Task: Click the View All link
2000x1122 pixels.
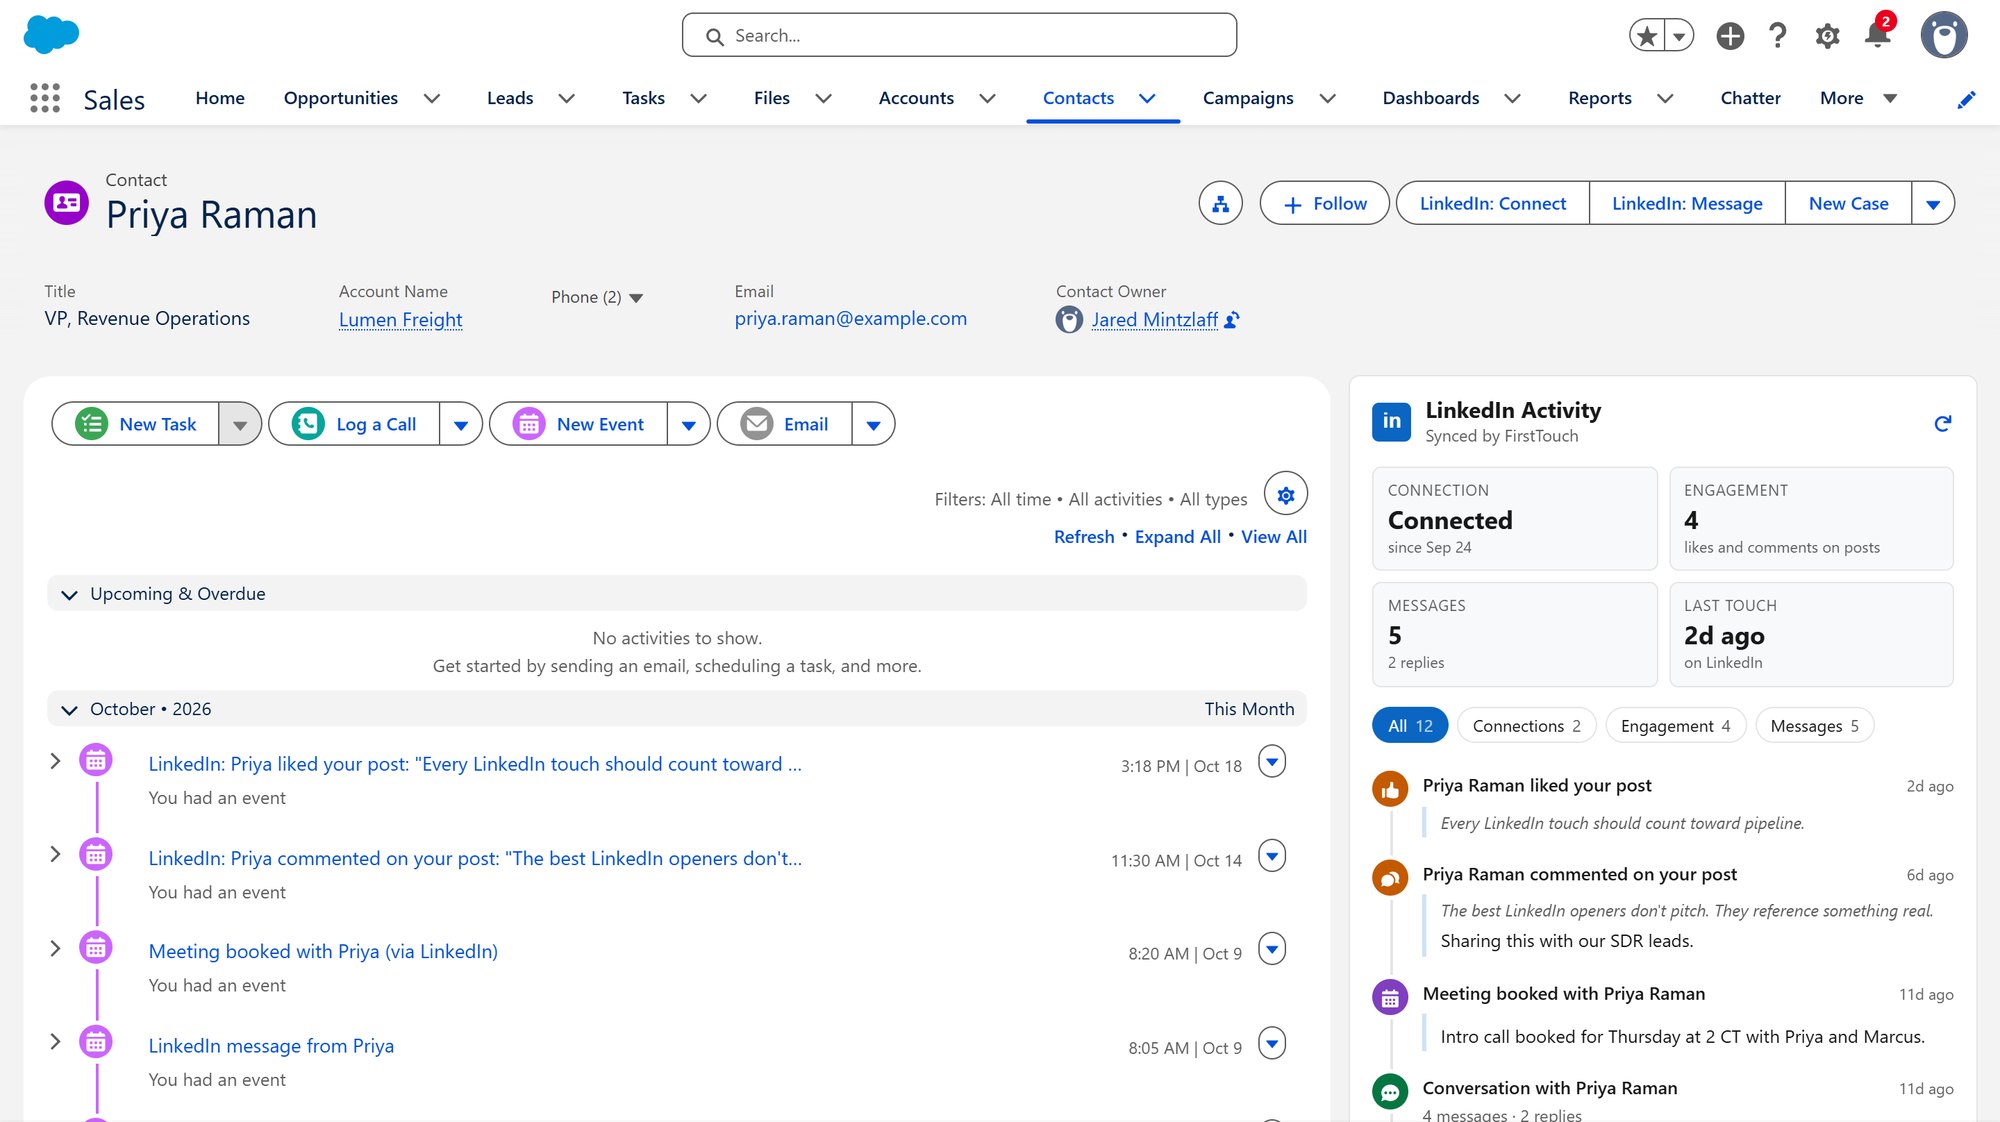Action: pos(1274,537)
